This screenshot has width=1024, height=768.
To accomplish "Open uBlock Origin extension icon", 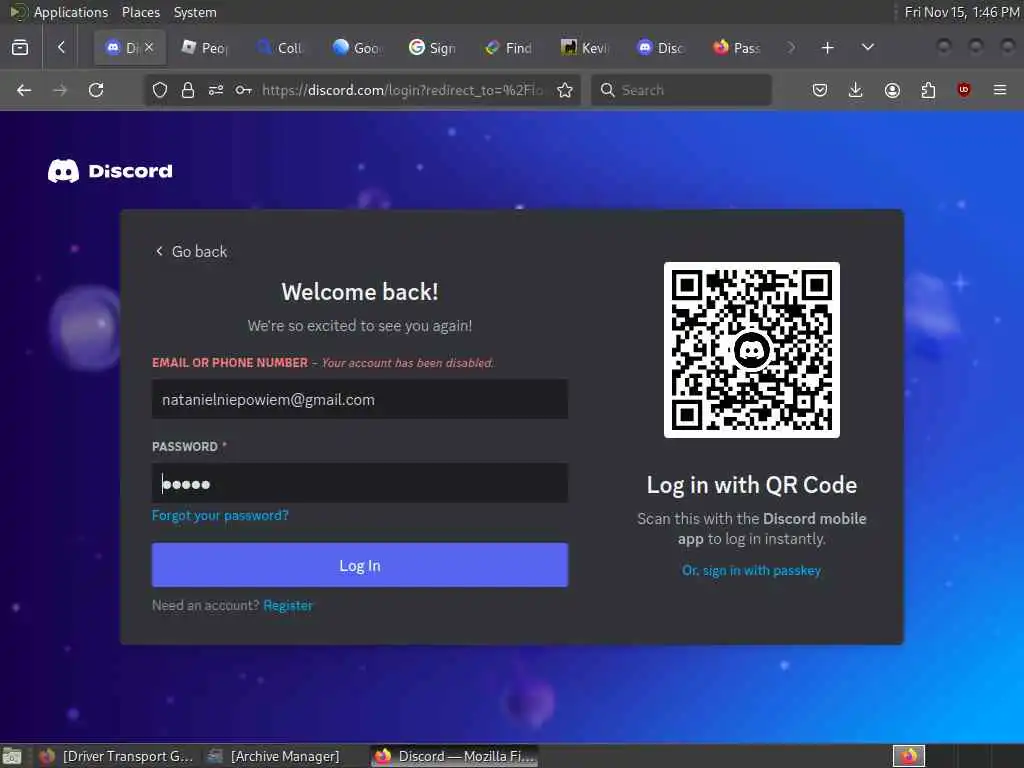I will point(964,90).
